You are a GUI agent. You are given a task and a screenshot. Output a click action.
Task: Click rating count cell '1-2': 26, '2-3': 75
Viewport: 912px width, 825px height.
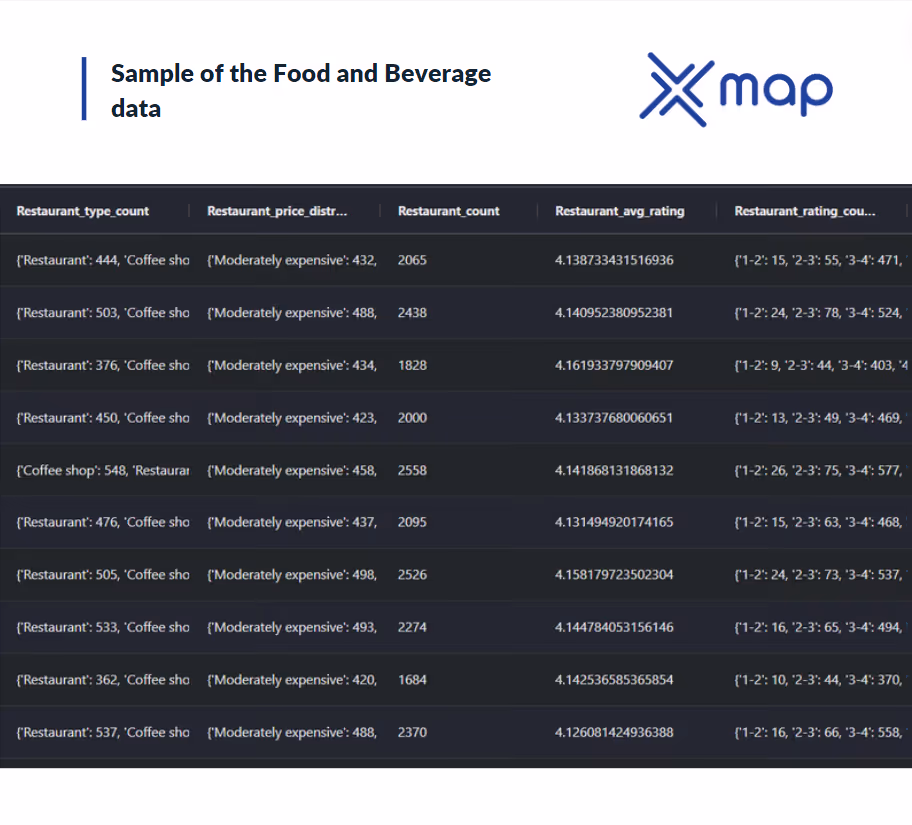click(x=820, y=470)
